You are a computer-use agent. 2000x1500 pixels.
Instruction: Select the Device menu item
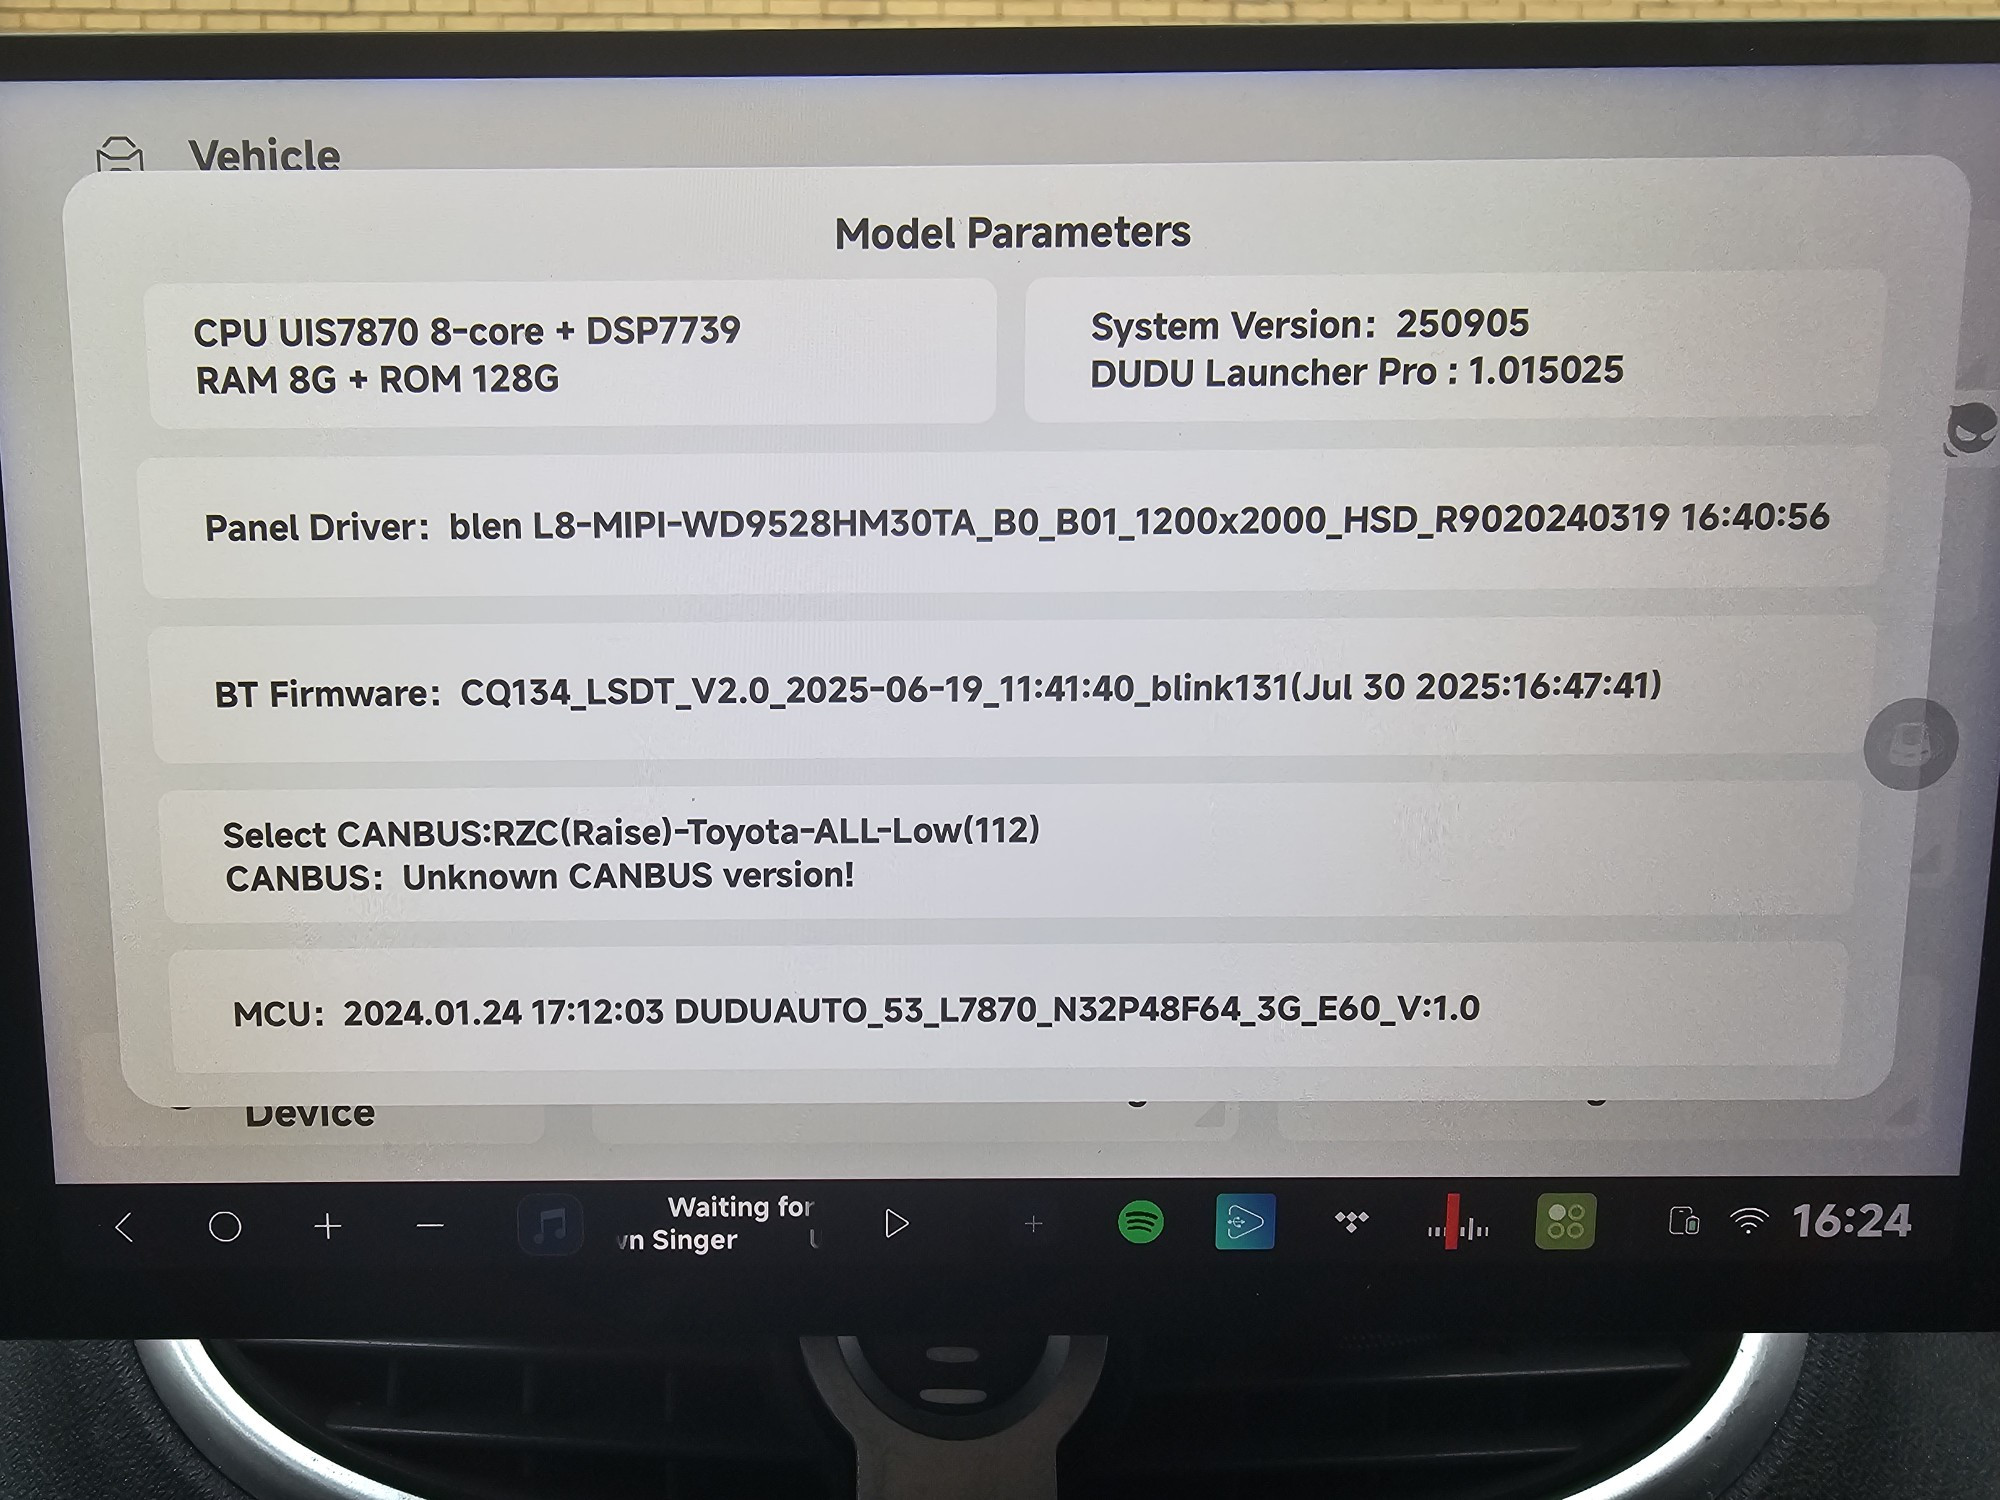310,1115
